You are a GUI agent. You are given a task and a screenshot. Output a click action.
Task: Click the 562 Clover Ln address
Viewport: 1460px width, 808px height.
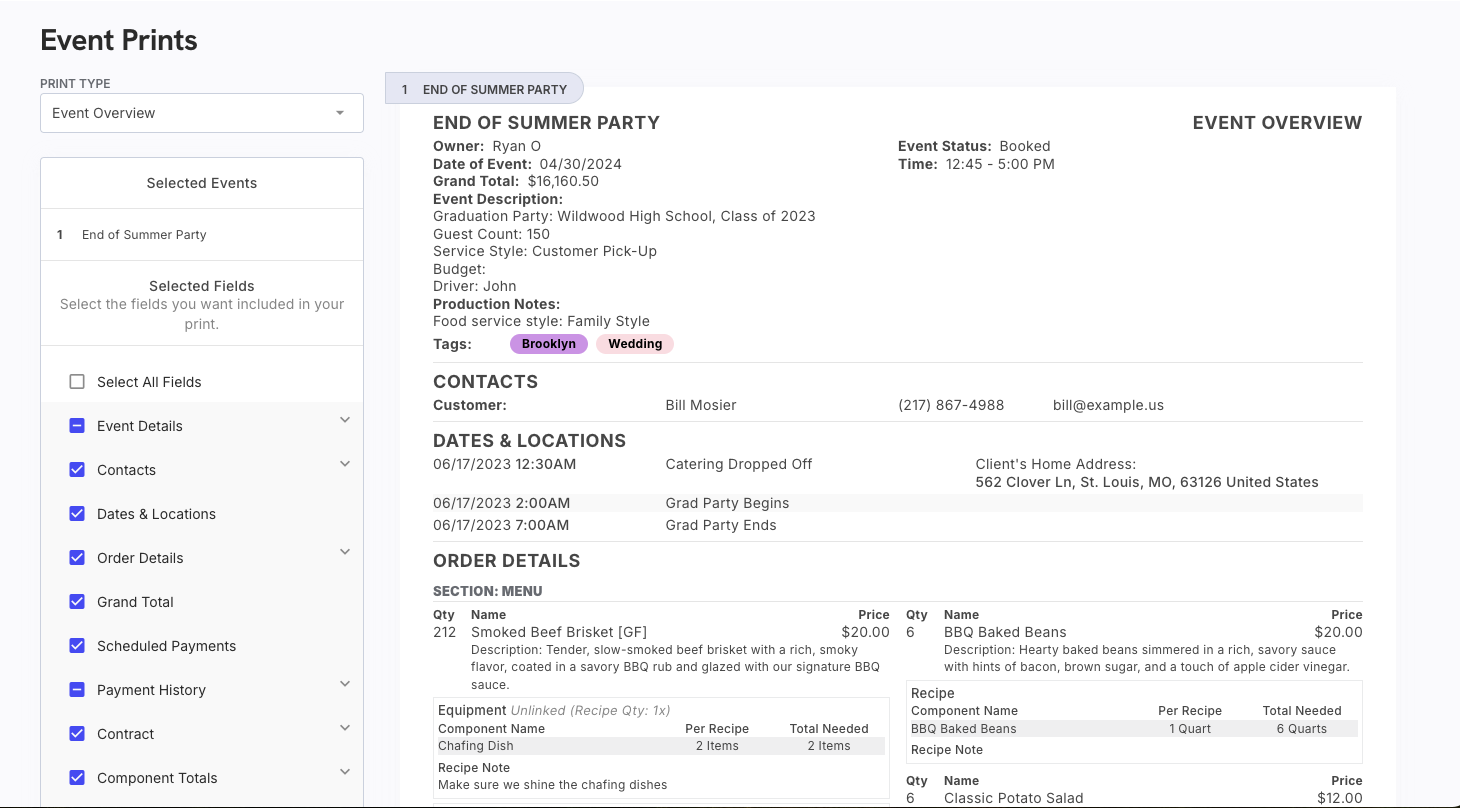(x=1147, y=482)
